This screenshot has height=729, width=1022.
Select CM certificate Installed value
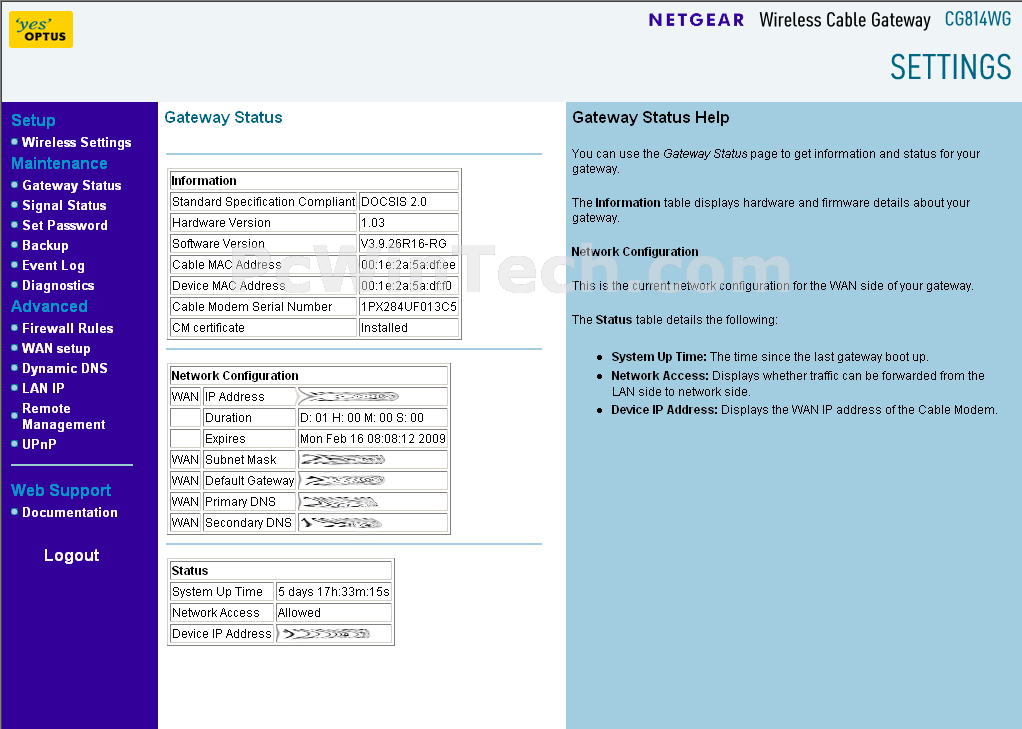[409, 327]
